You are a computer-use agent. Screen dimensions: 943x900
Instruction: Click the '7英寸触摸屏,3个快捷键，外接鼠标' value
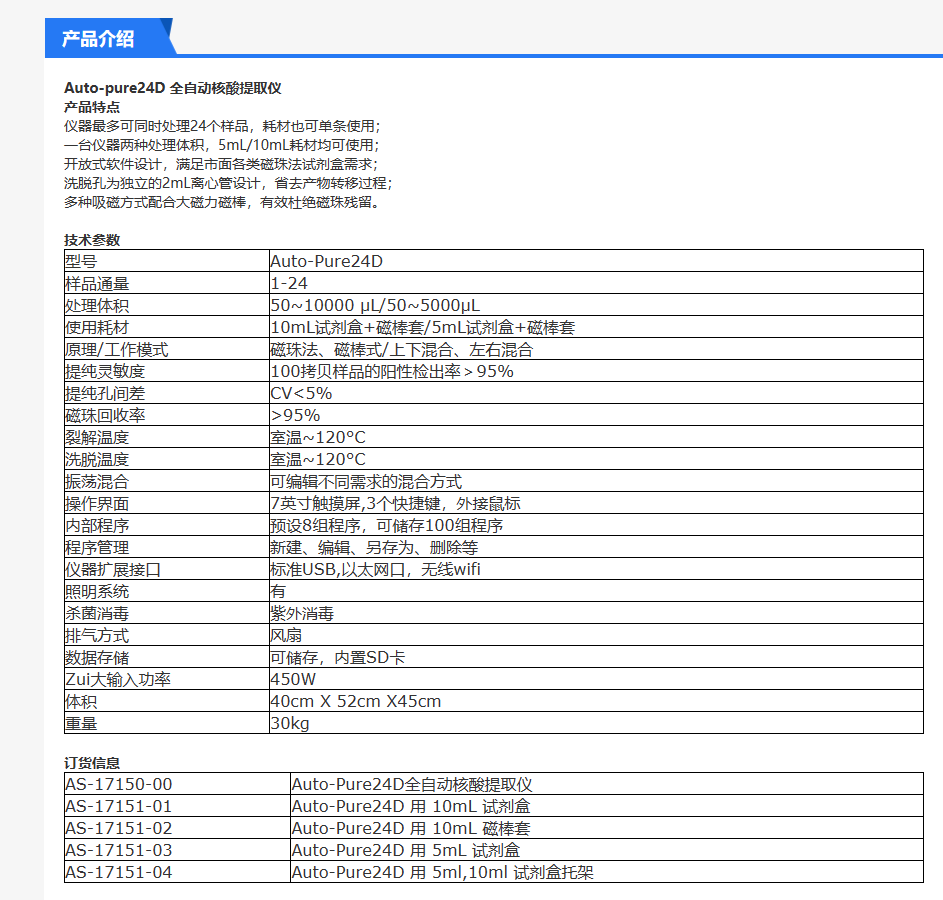click(395, 503)
